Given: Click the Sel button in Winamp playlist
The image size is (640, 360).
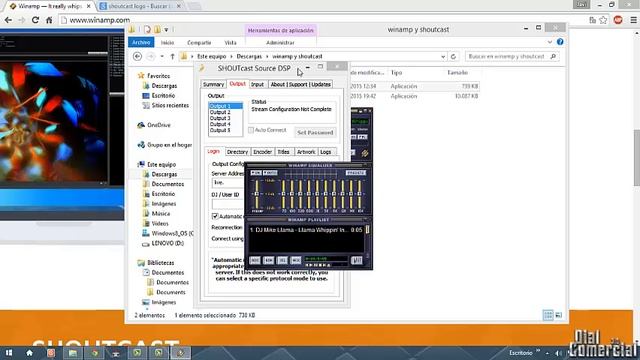Looking at the screenshot, I should click(282, 260).
